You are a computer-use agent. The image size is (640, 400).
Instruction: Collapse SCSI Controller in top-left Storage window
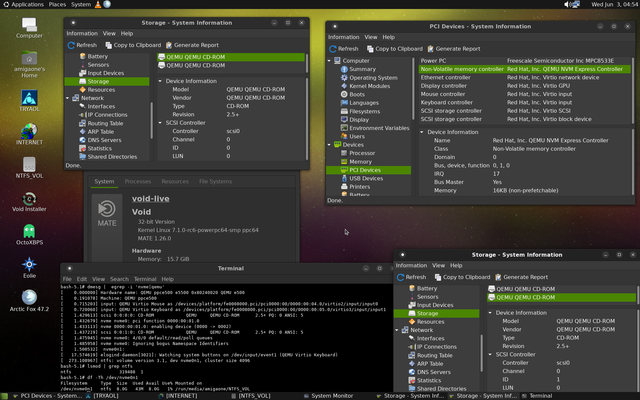click(160, 122)
